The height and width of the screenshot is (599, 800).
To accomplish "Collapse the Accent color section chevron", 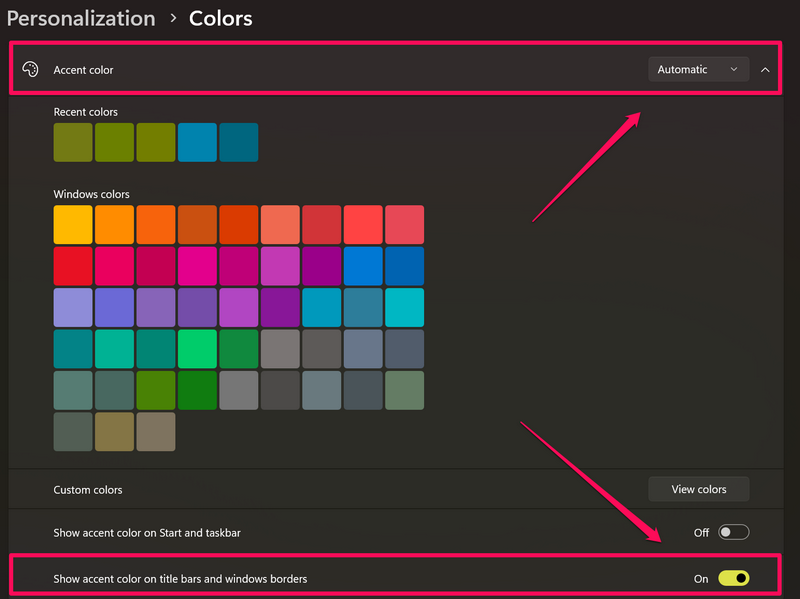I will 765,70.
